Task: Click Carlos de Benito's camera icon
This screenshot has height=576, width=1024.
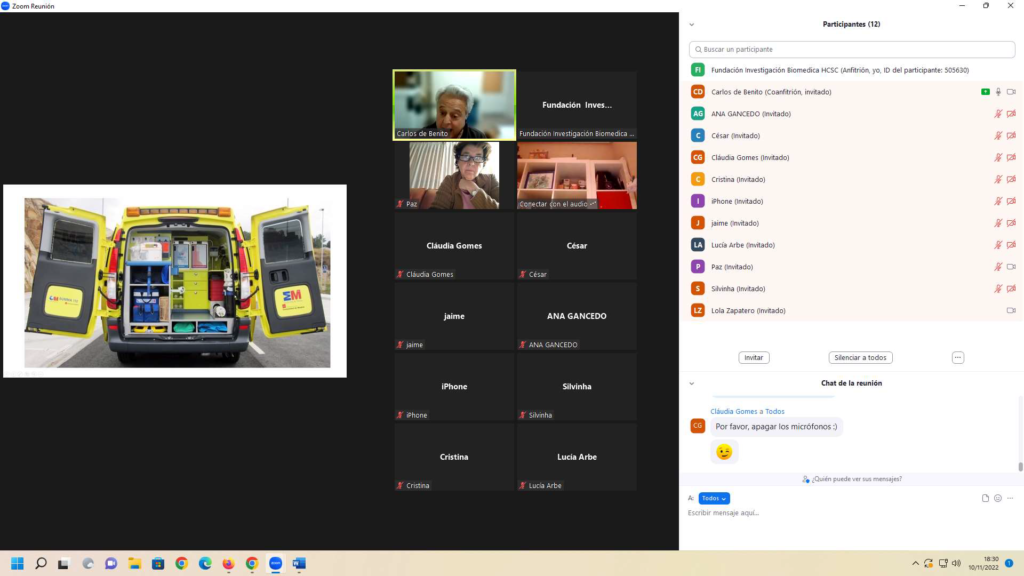Action: (1011, 92)
